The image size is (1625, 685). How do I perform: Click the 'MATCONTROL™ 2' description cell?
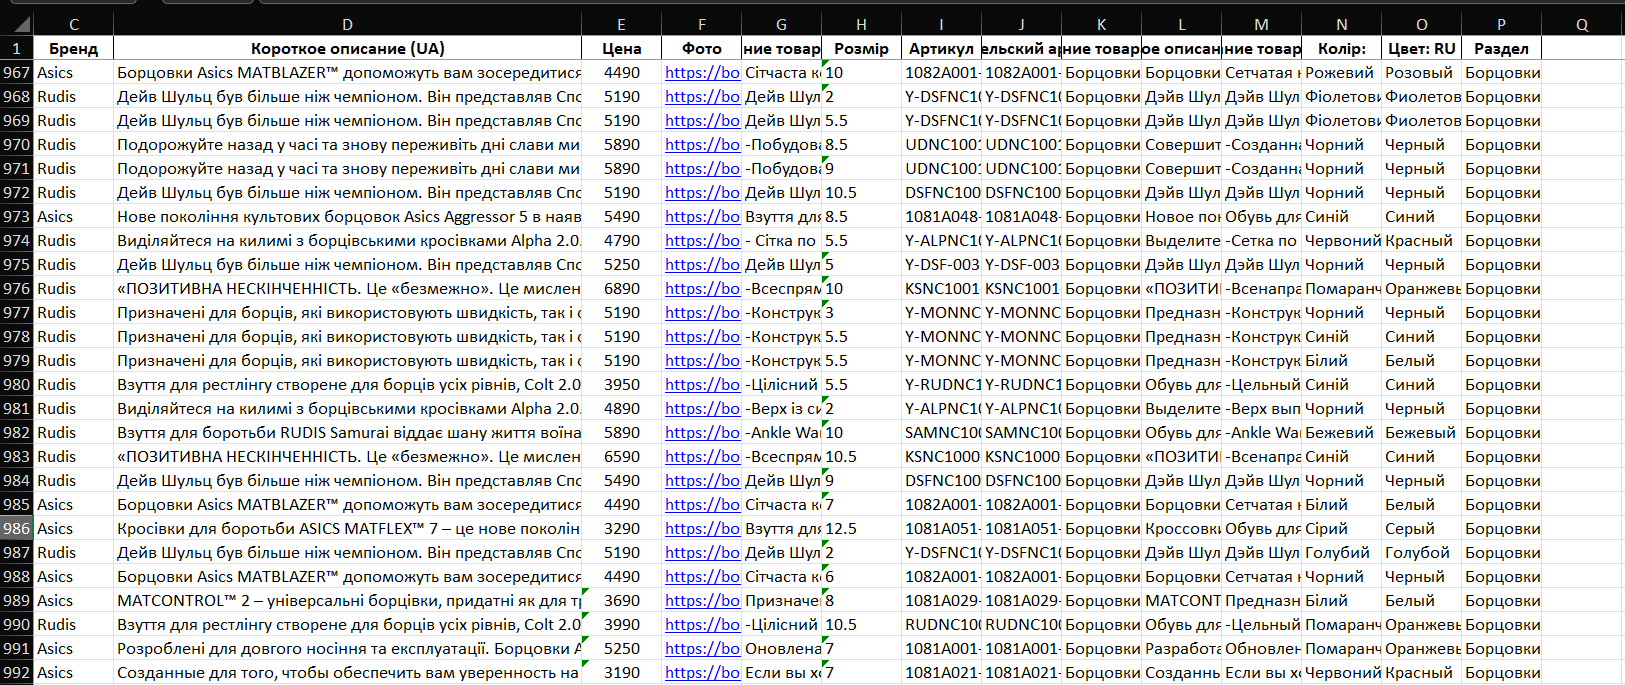[x=347, y=600]
